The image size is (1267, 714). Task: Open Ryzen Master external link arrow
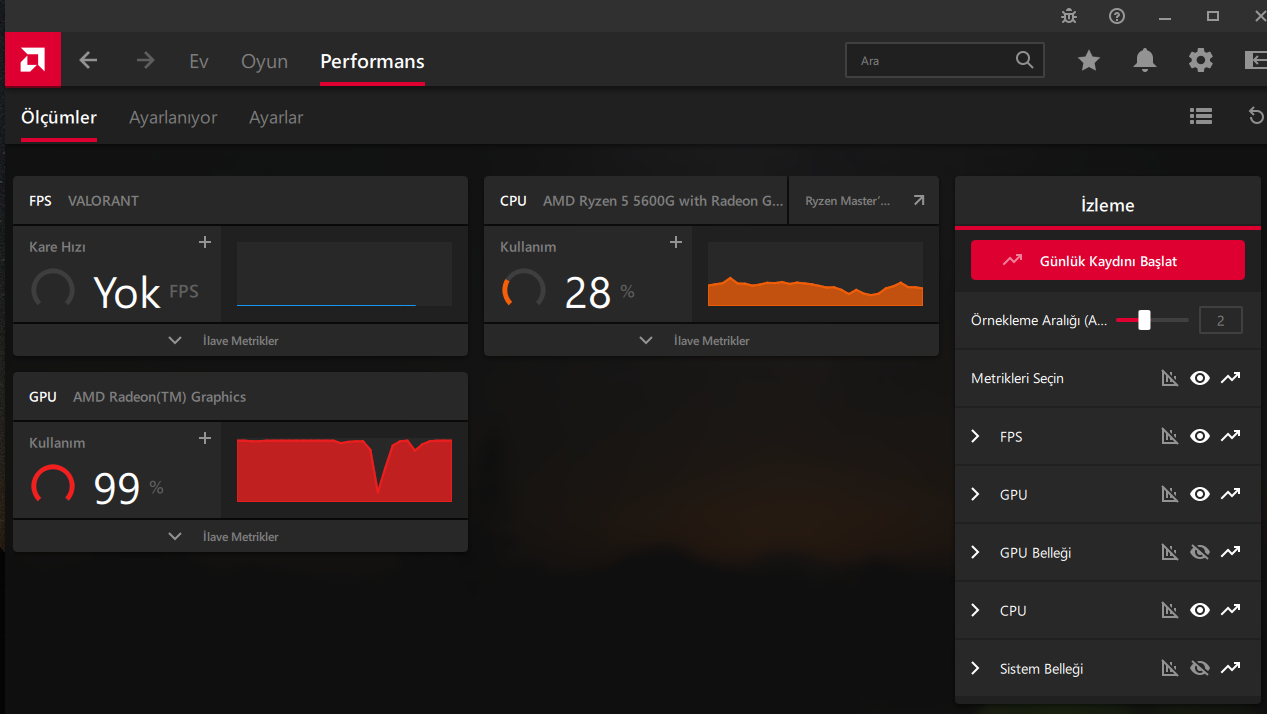(919, 201)
